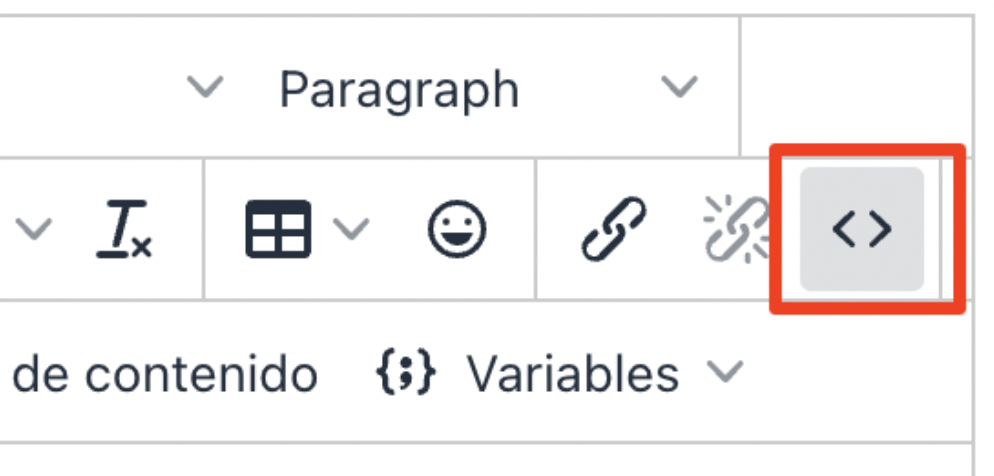Expand the chevron right of Paragraph
Image resolution: width=994 pixels, height=476 pixels.
pyautogui.click(x=680, y=88)
